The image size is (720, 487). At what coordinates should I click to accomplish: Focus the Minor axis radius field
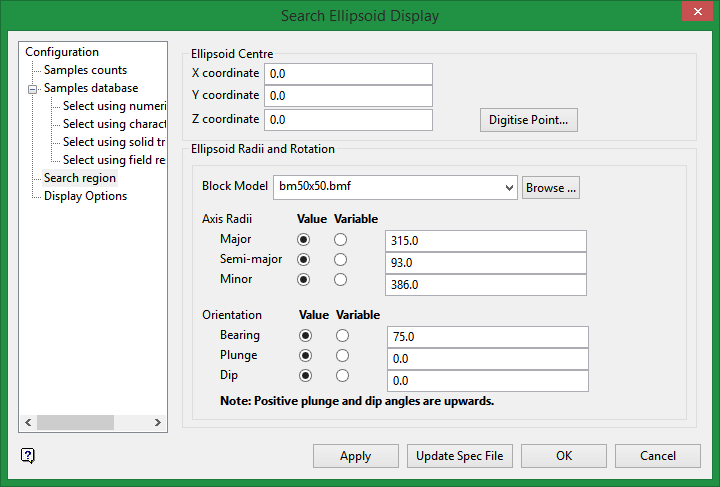(485, 285)
